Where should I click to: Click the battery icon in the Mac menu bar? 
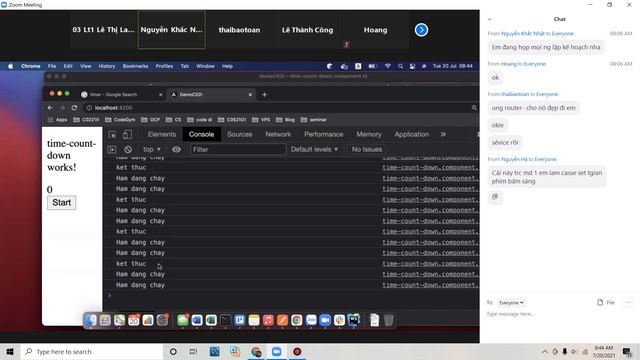point(372,66)
